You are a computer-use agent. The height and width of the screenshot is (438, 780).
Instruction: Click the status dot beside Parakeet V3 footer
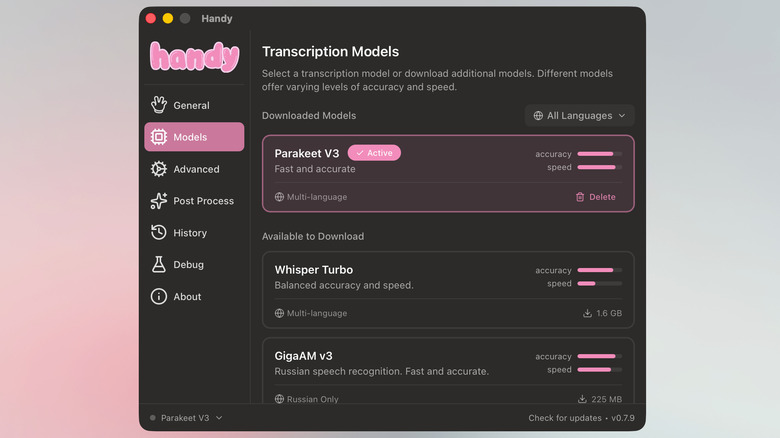[x=153, y=418]
